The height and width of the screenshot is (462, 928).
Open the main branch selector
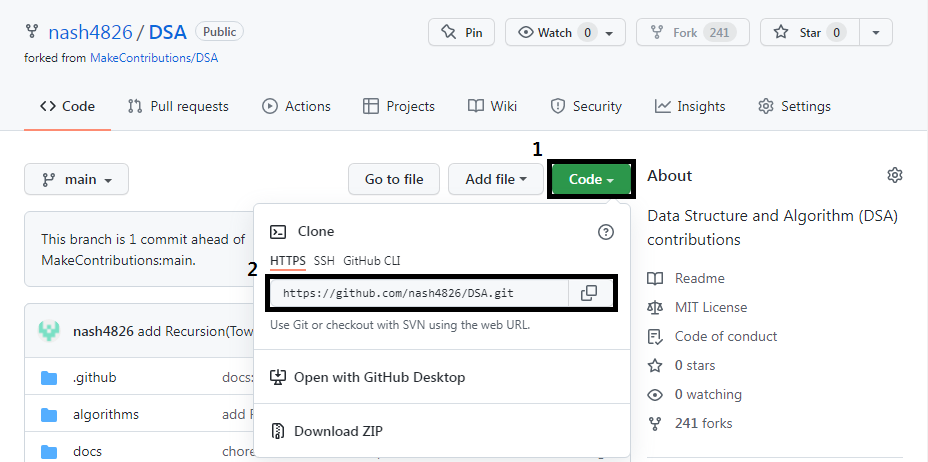point(76,179)
